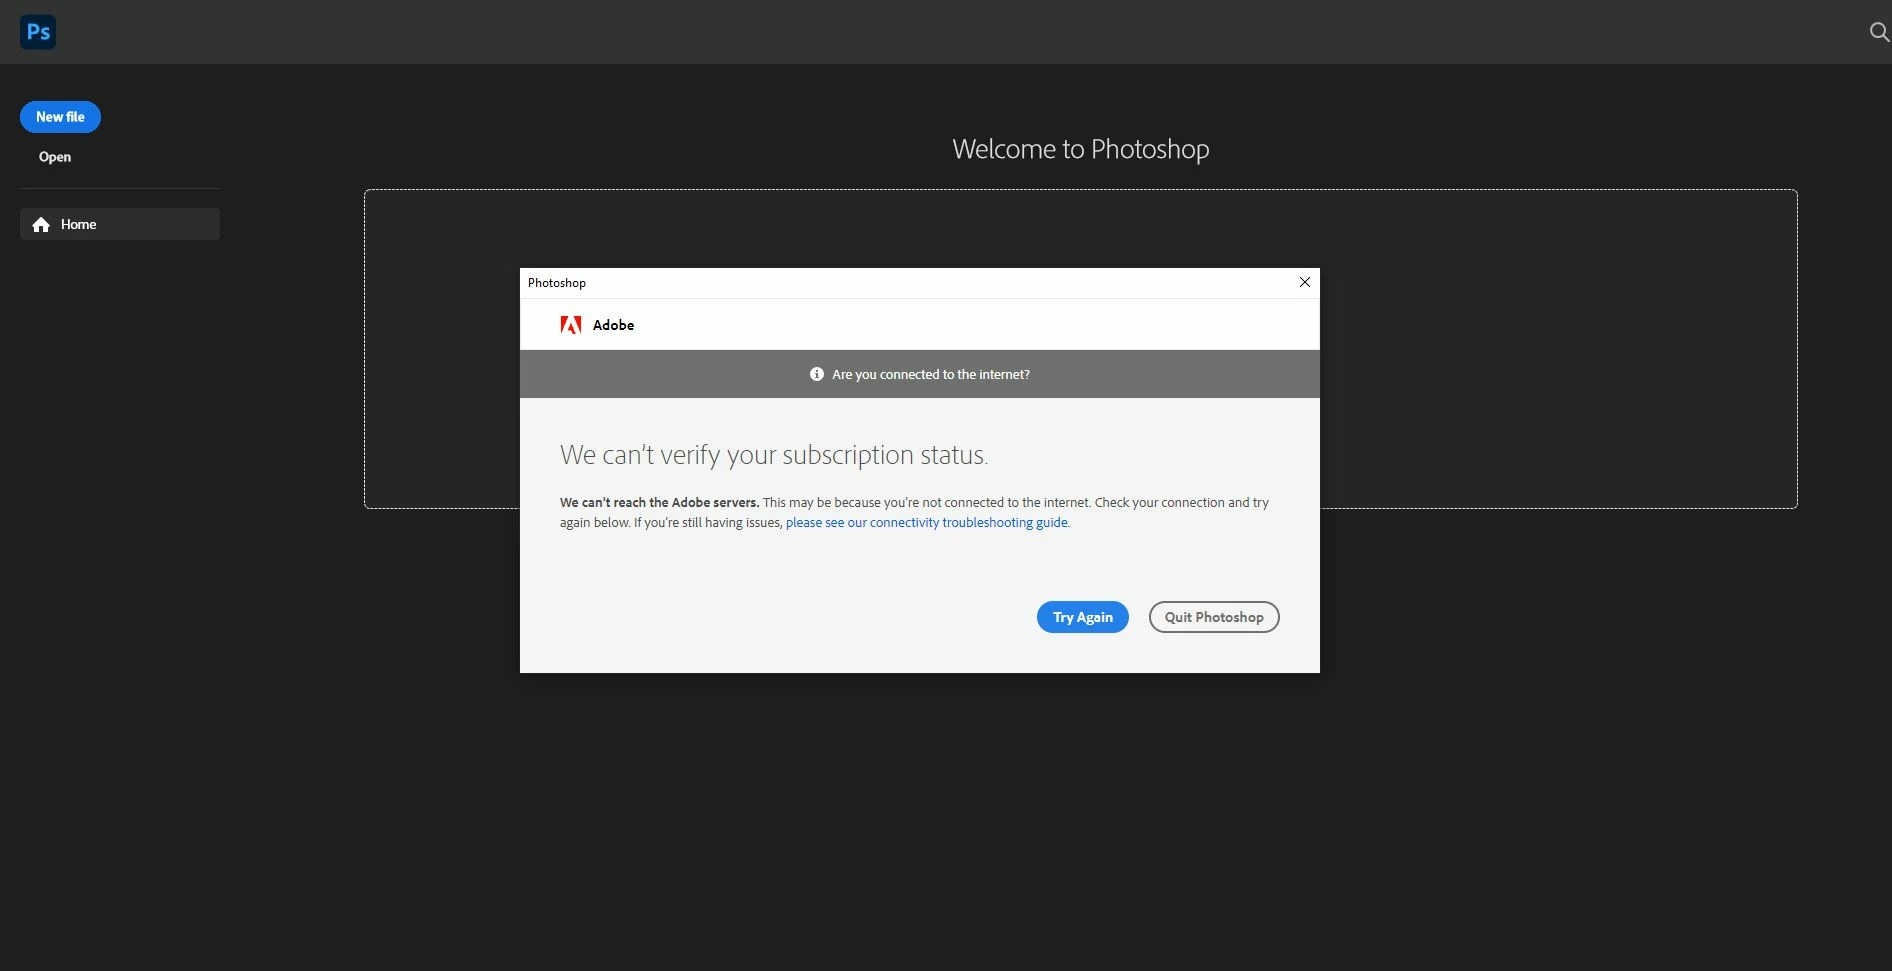Image resolution: width=1892 pixels, height=971 pixels.
Task: Click the 'Photoshop' dialog title text
Action: tap(557, 283)
